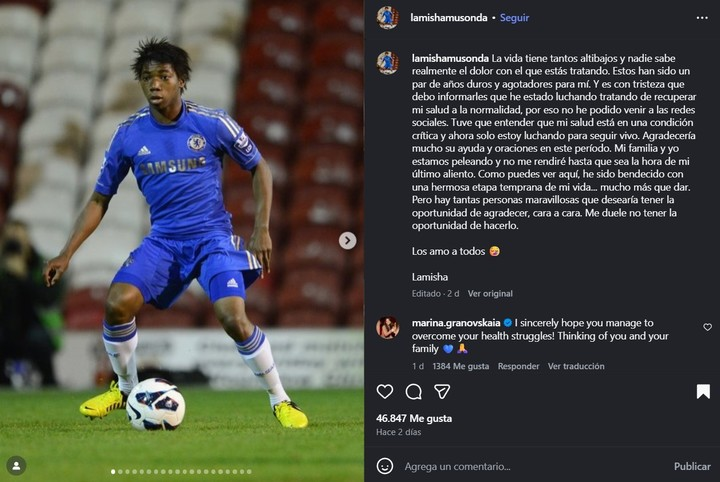
Task: Open comments via the speech bubble icon
Action: pyautogui.click(x=413, y=392)
